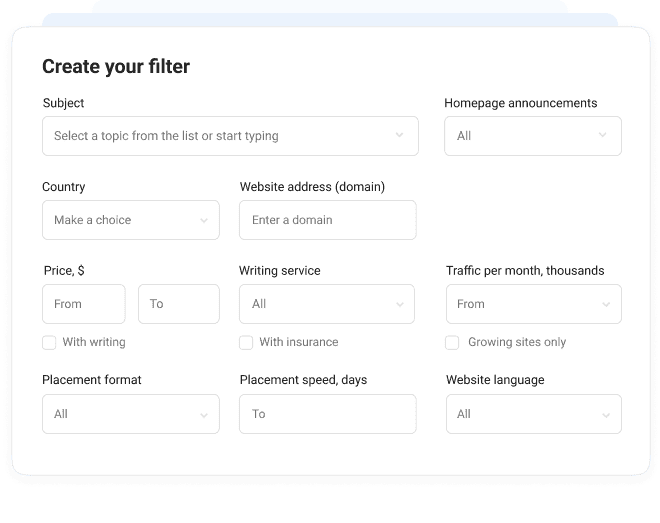Click the Placement format chevron icon
The height and width of the screenshot is (523, 660).
[x=203, y=414]
